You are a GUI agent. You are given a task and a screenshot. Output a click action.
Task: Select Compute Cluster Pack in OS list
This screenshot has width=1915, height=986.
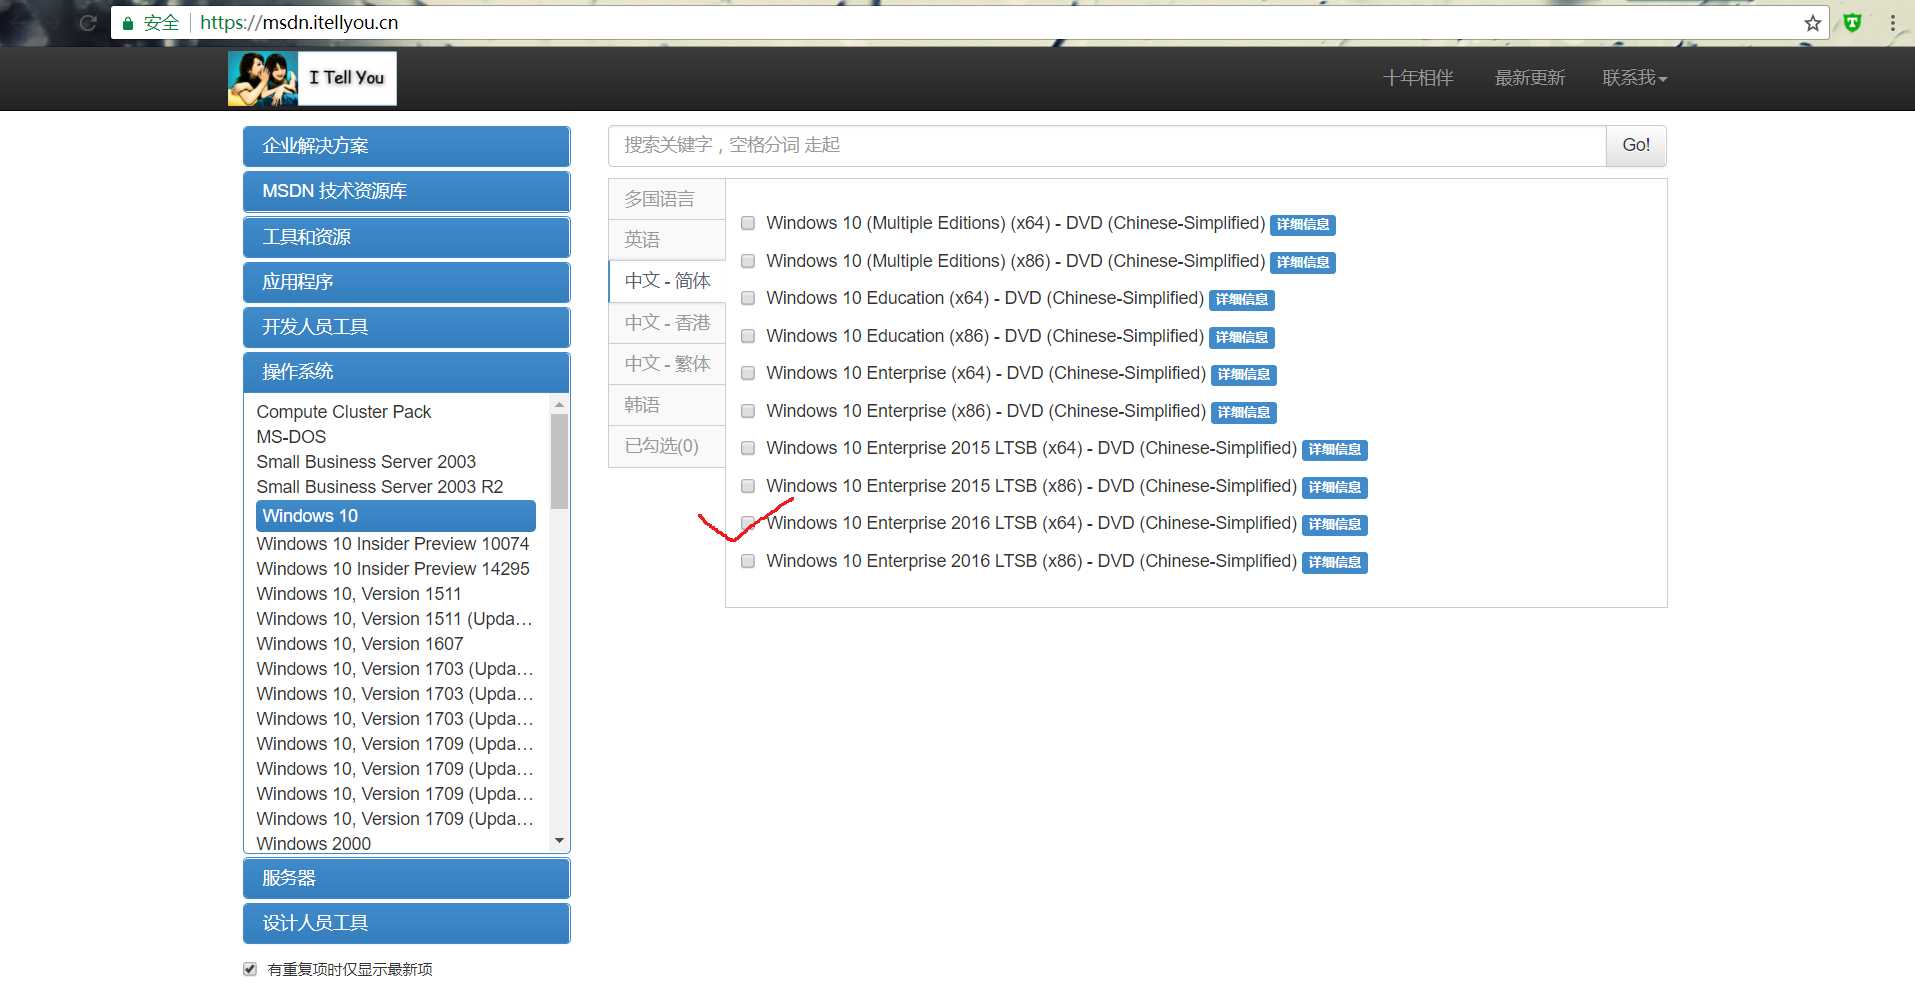343,412
